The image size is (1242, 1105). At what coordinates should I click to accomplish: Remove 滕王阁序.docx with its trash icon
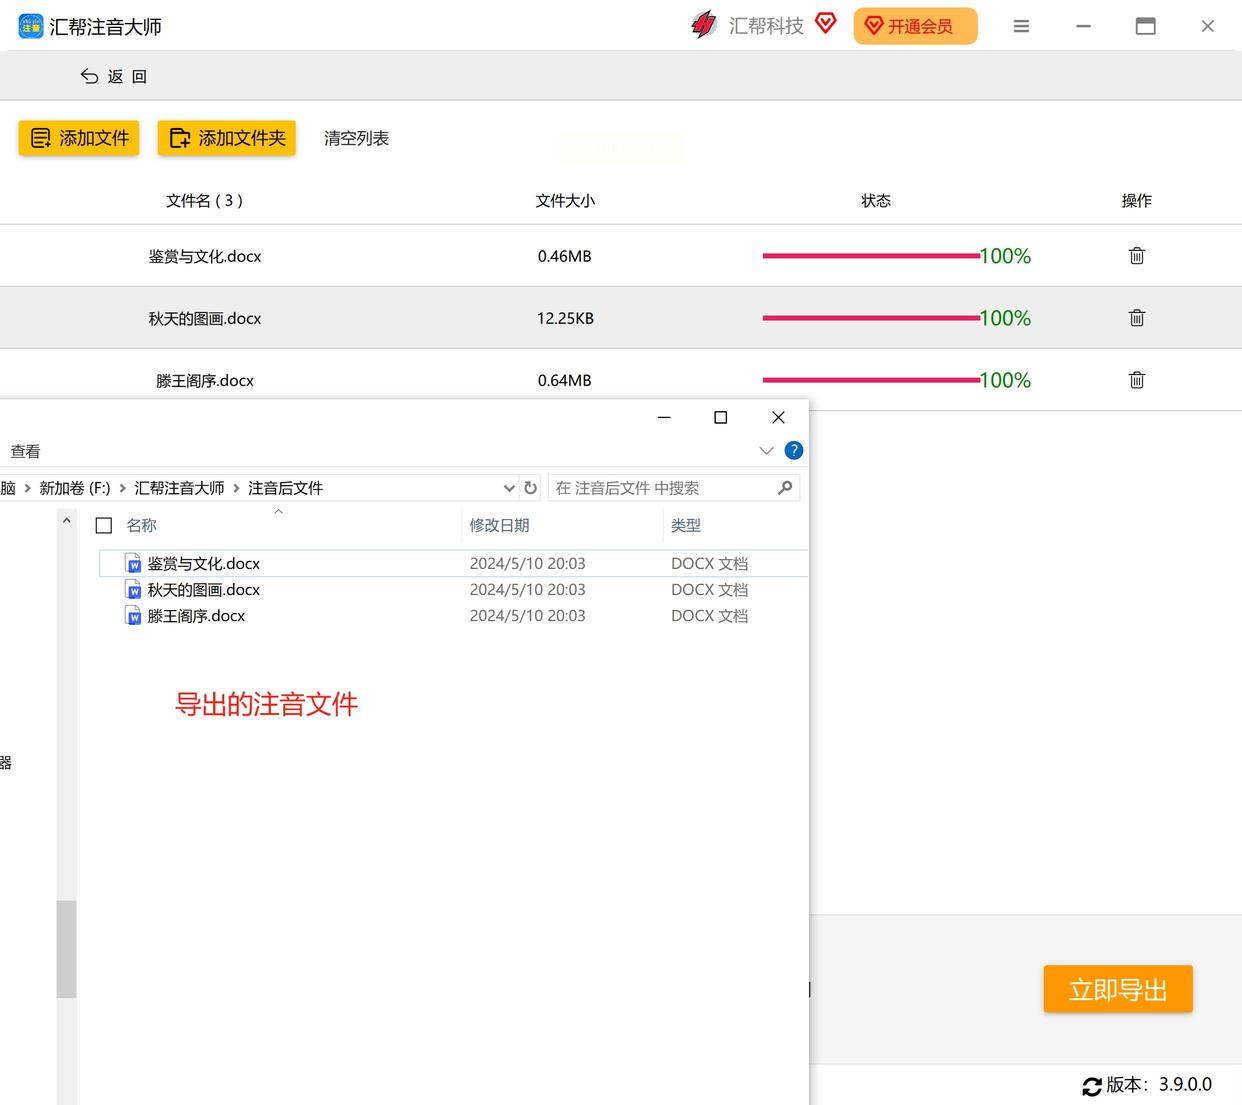[1136, 380]
